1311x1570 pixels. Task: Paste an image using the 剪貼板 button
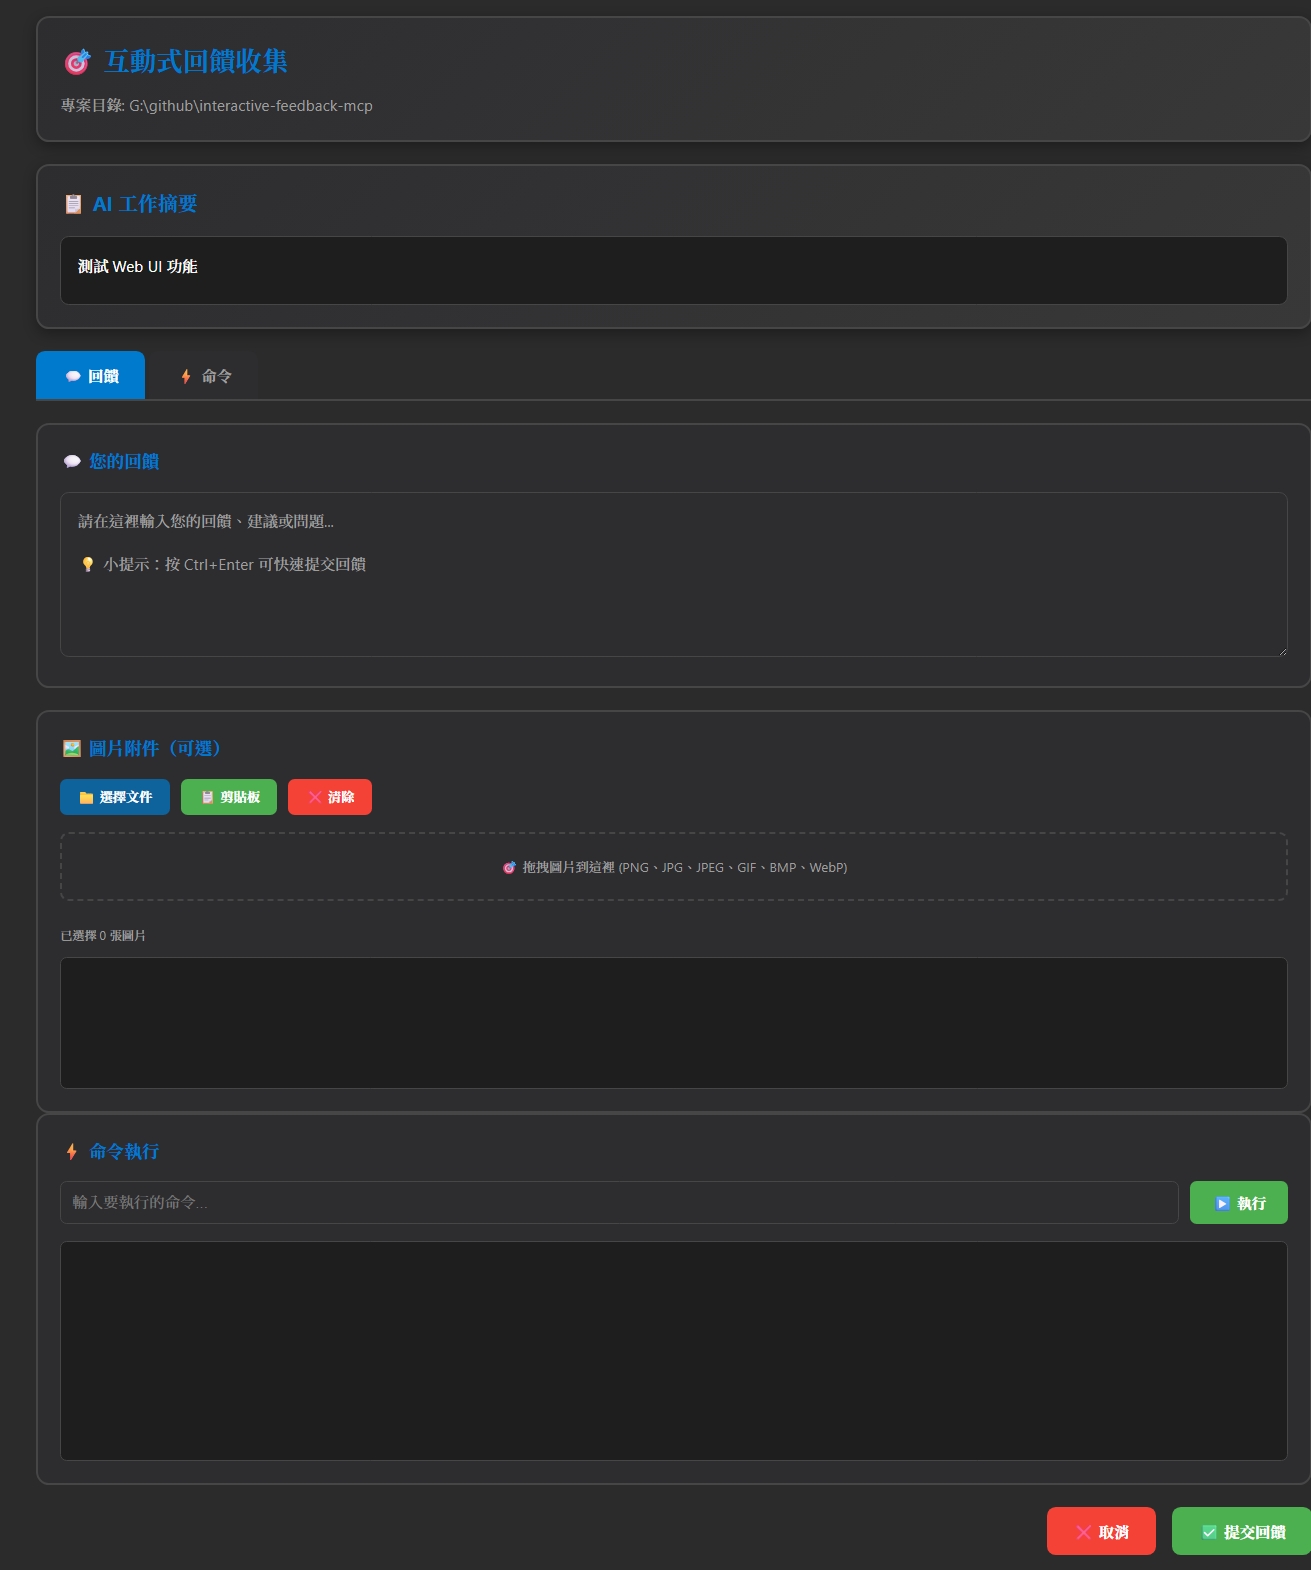click(x=229, y=797)
